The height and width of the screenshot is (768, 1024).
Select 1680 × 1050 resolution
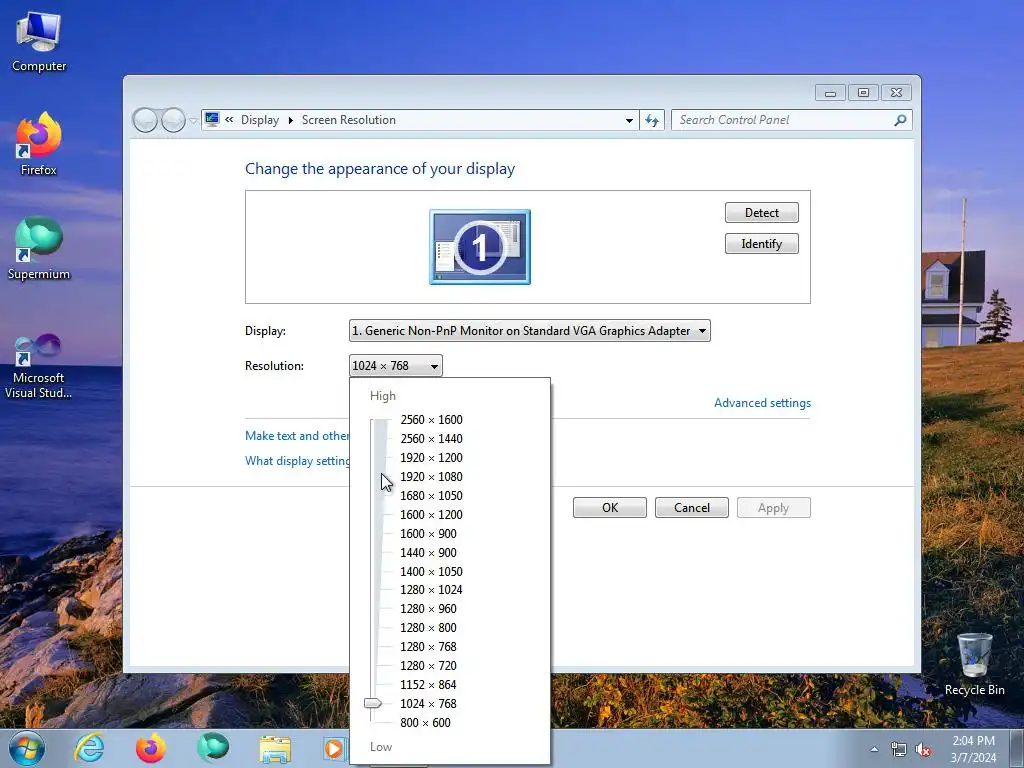pyautogui.click(x=431, y=496)
